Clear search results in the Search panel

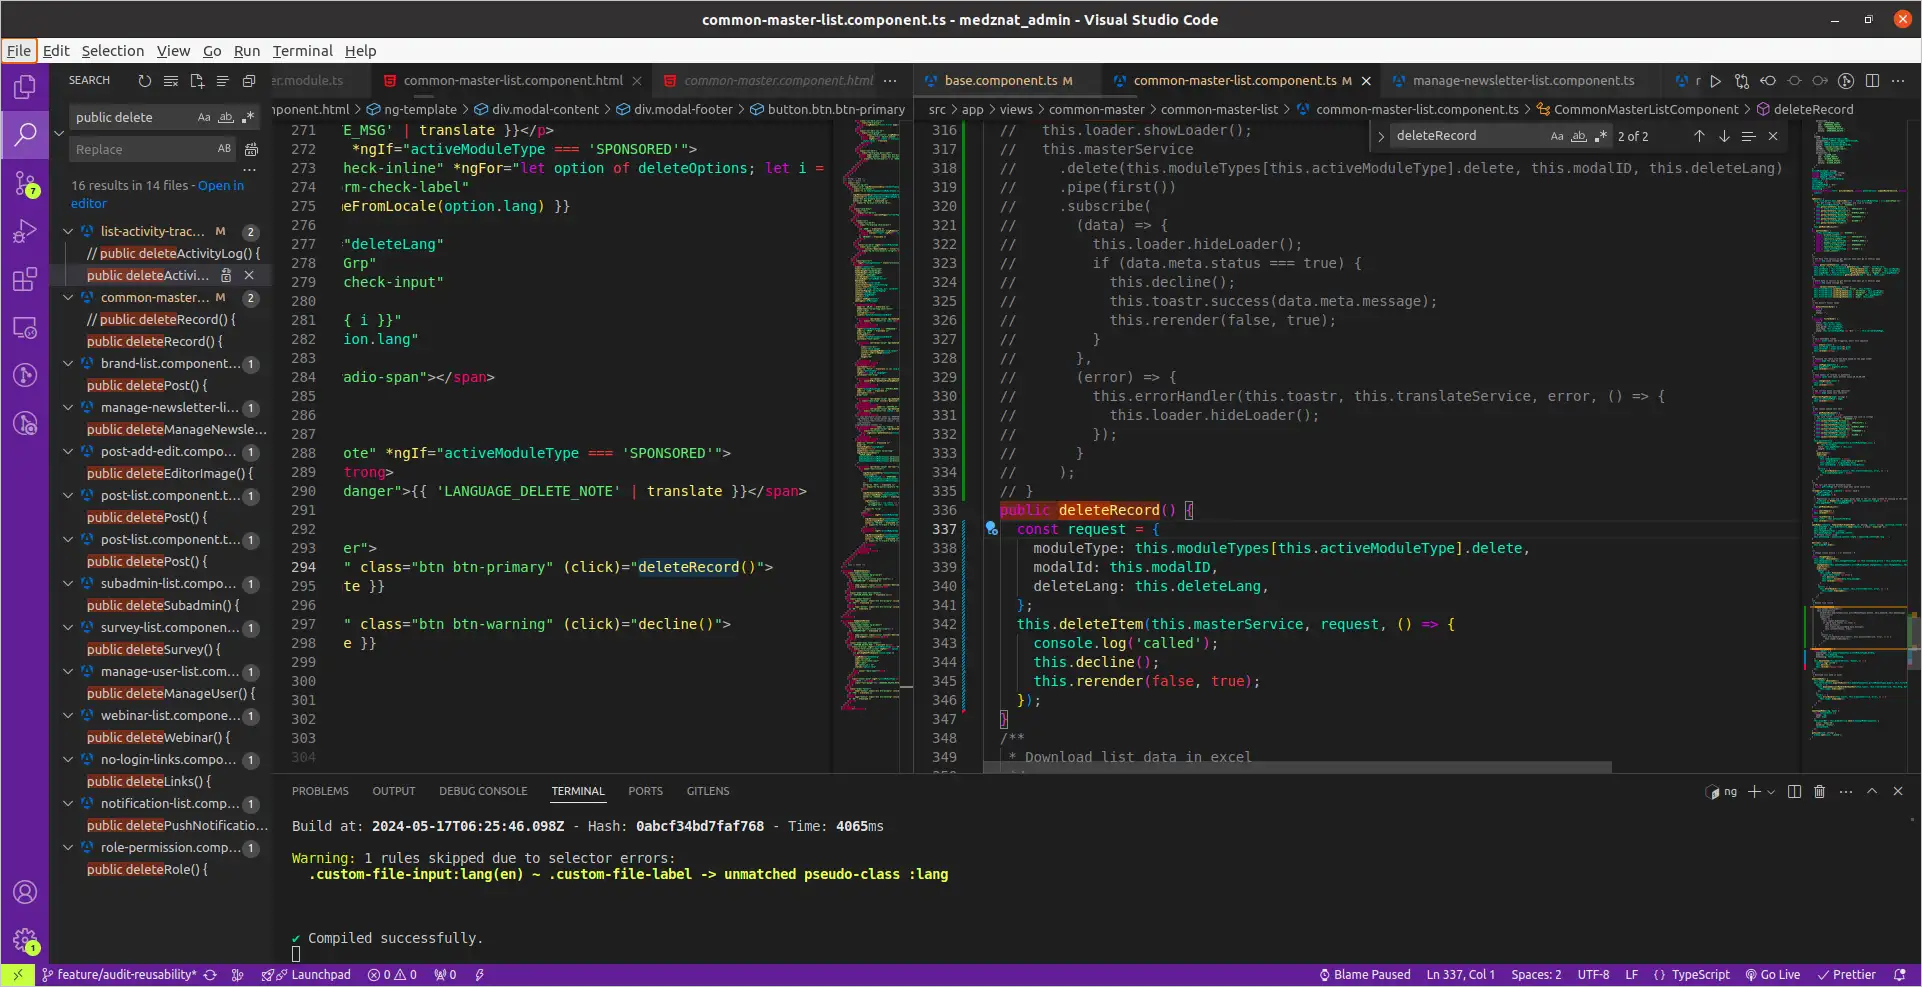(171, 81)
